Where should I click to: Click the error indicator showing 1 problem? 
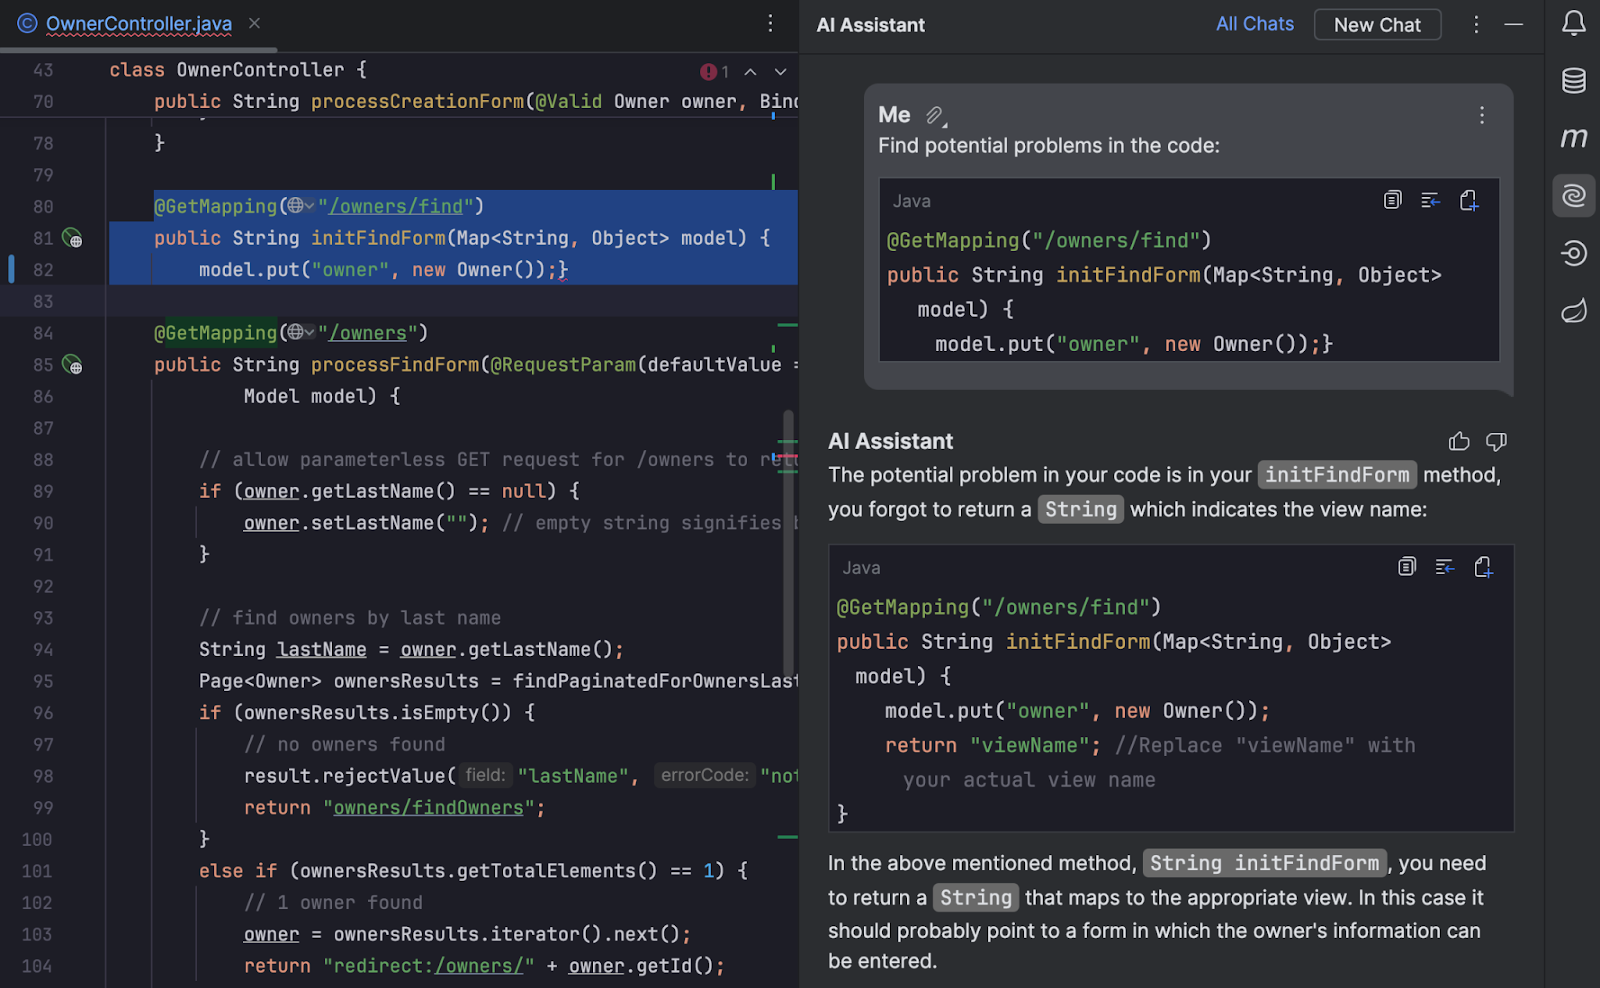coord(714,72)
